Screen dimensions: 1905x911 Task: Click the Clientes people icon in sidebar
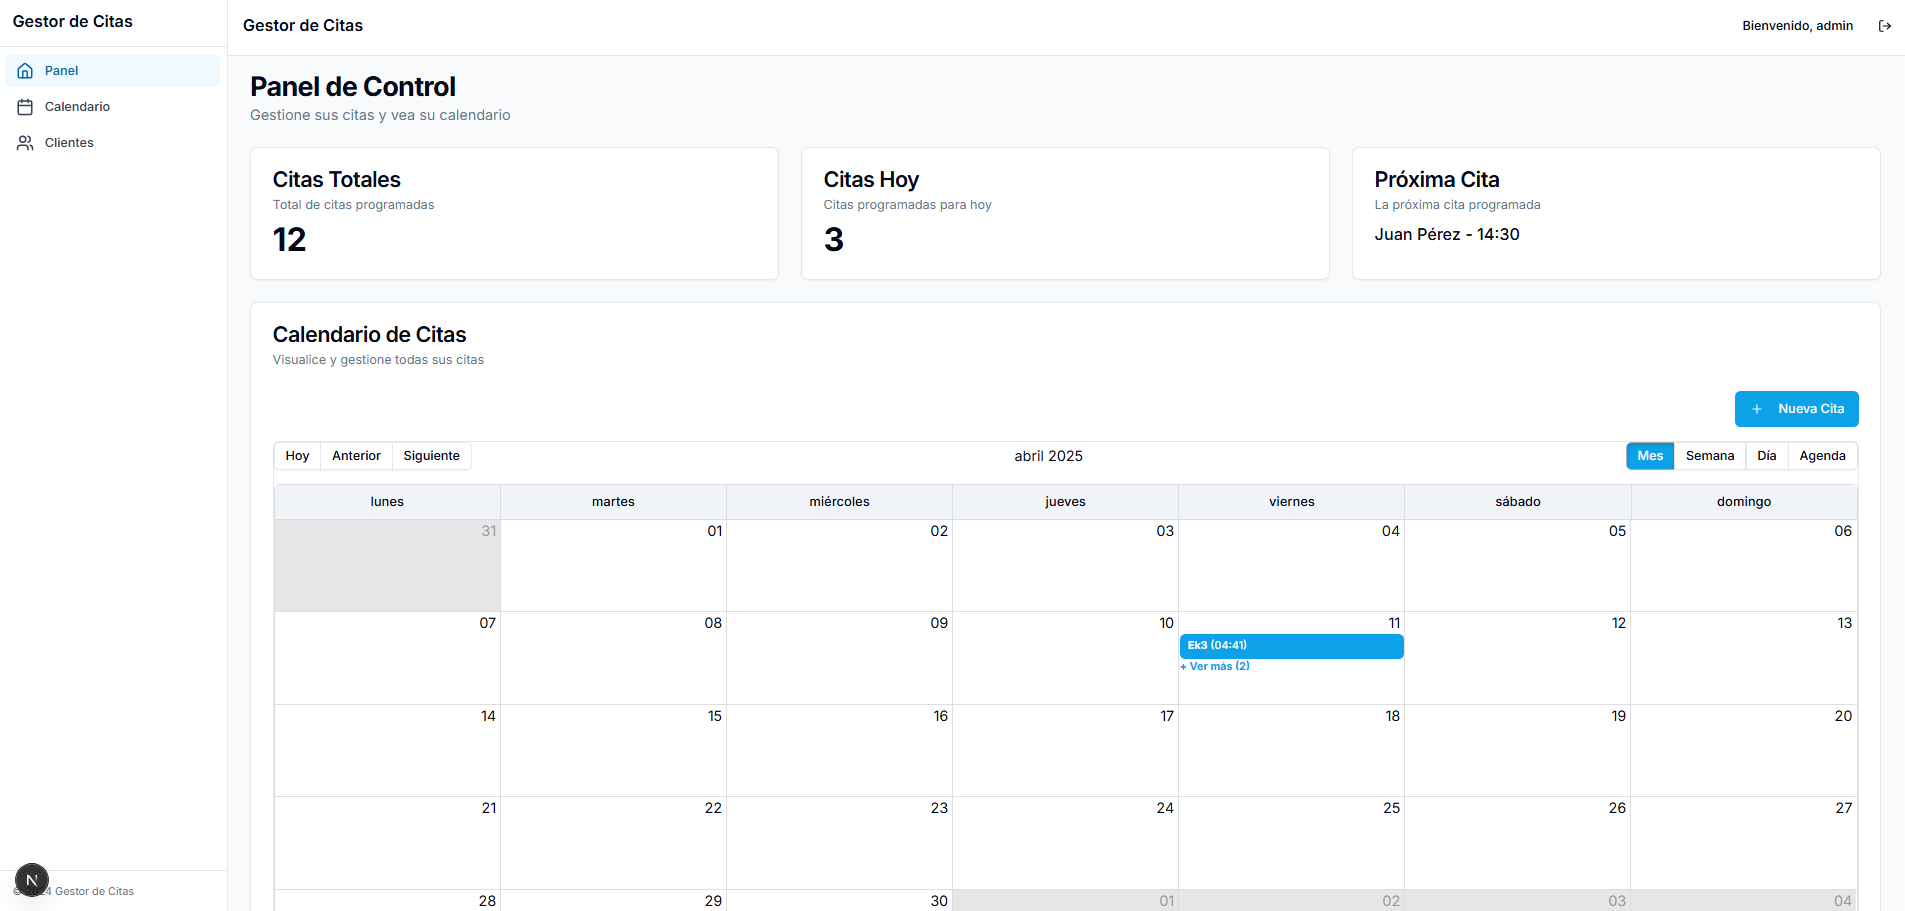click(x=24, y=142)
